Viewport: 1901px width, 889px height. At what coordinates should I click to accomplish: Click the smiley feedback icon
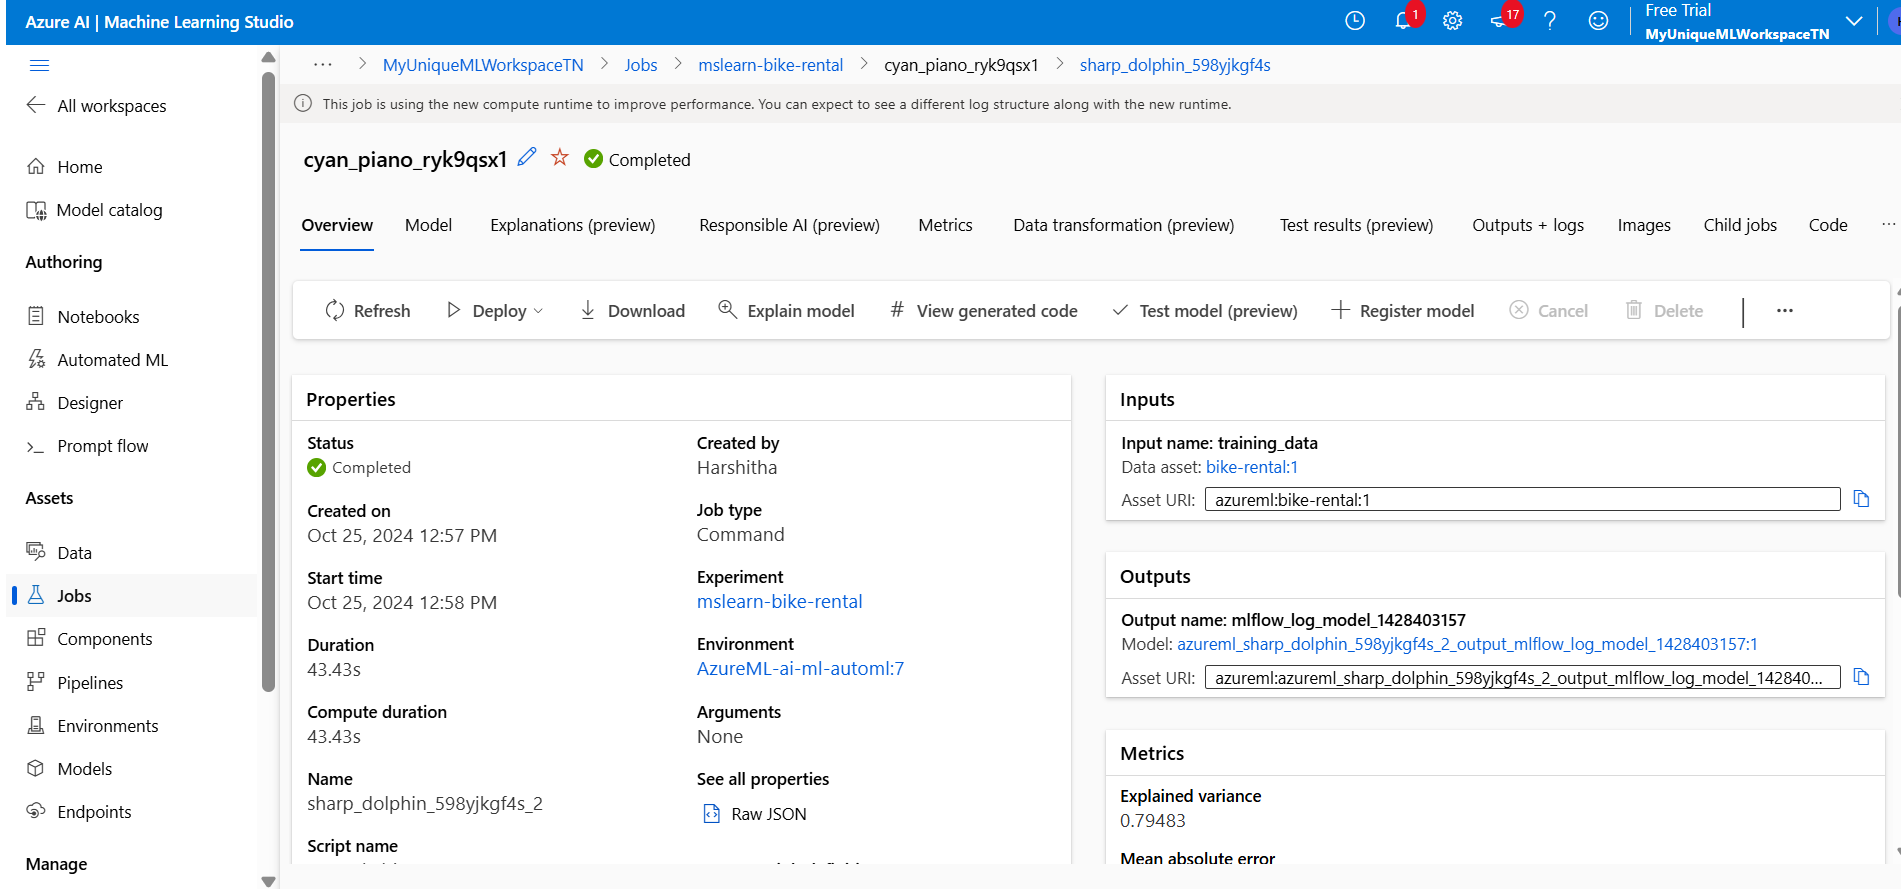[x=1598, y=21]
